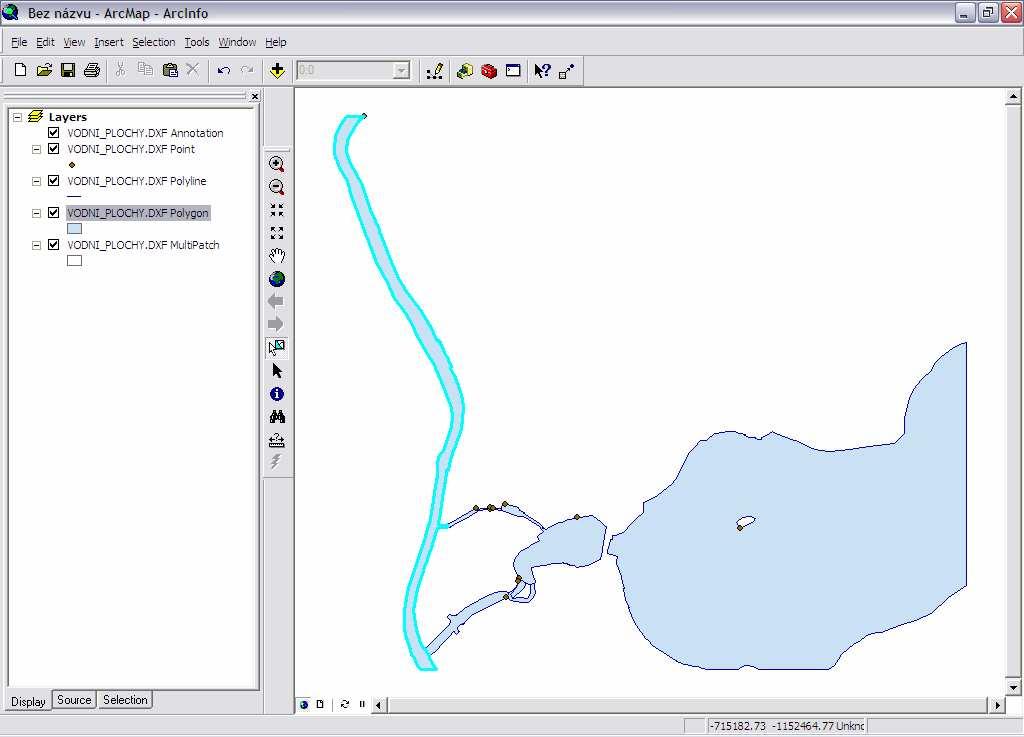Screen dimensions: 1024x737
Task: Choose the Select Features tool
Action: coord(277,347)
